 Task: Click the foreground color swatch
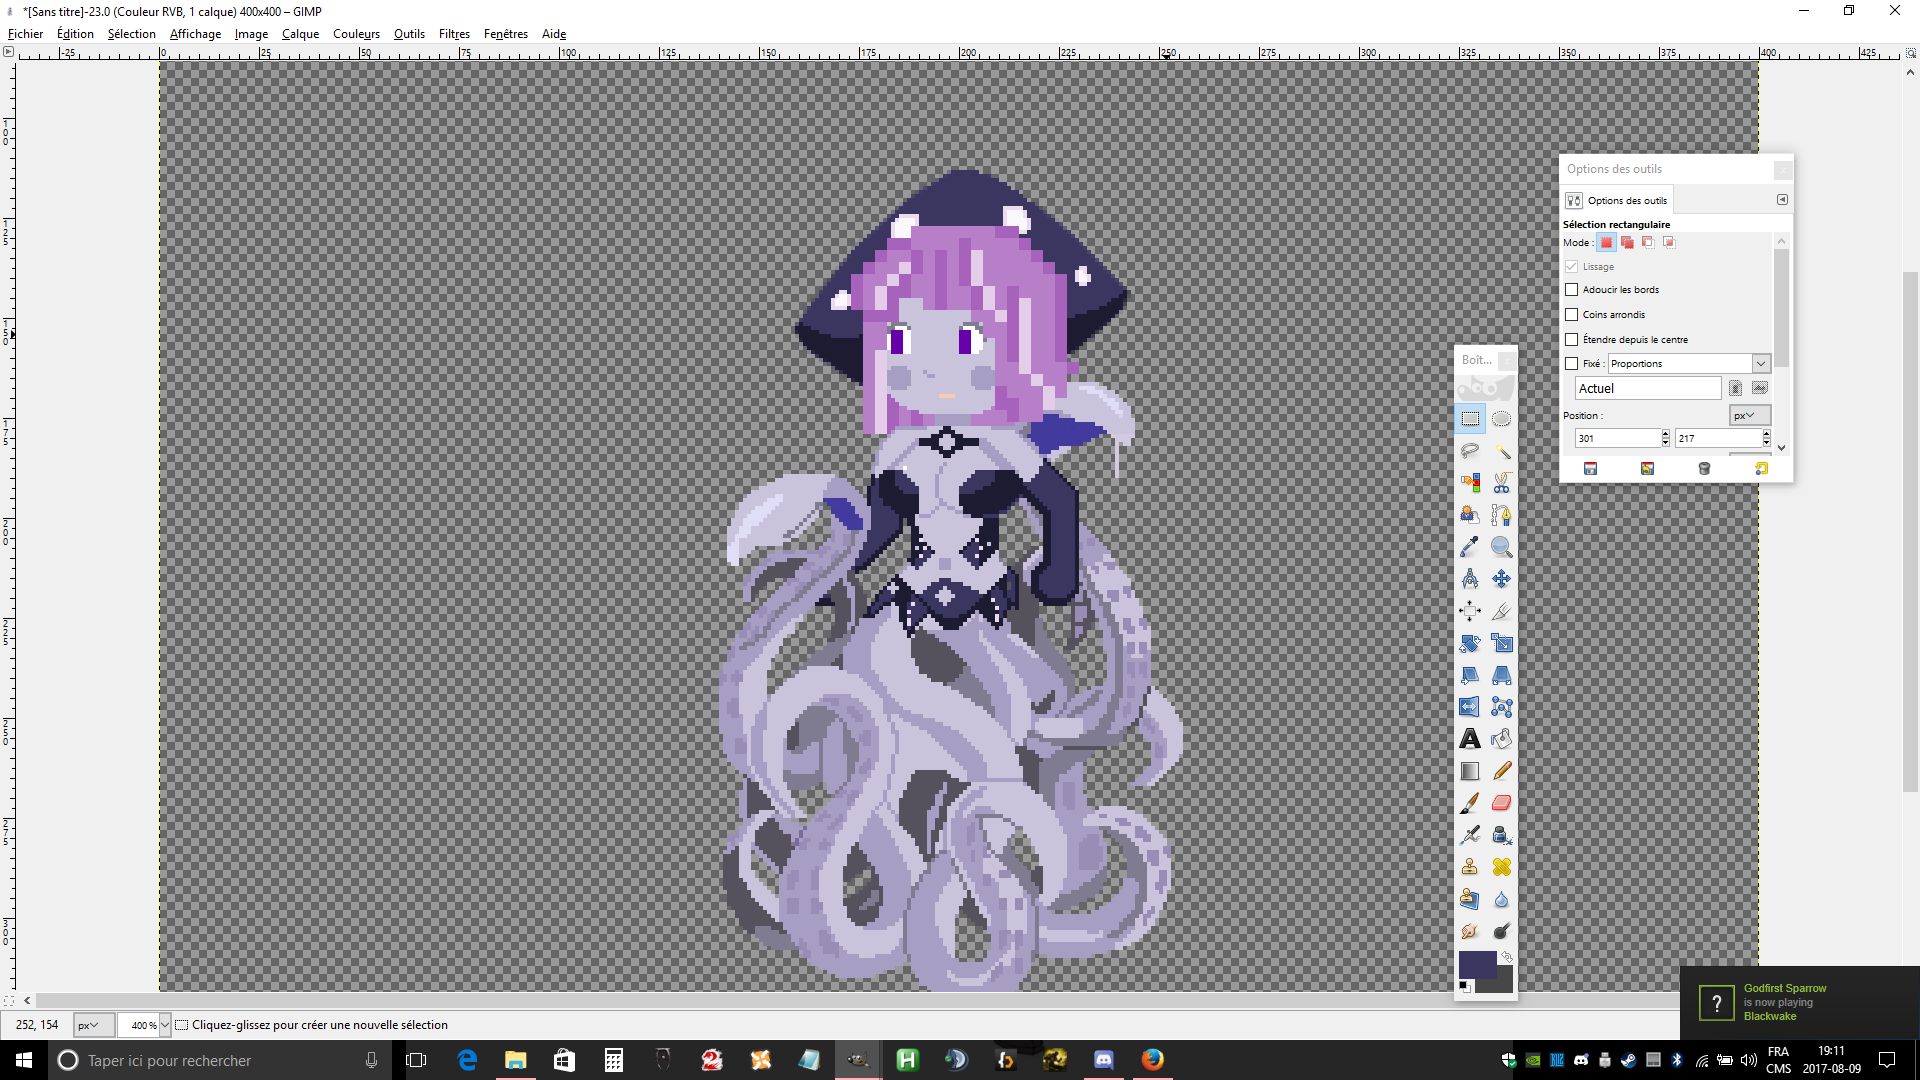click(1476, 965)
